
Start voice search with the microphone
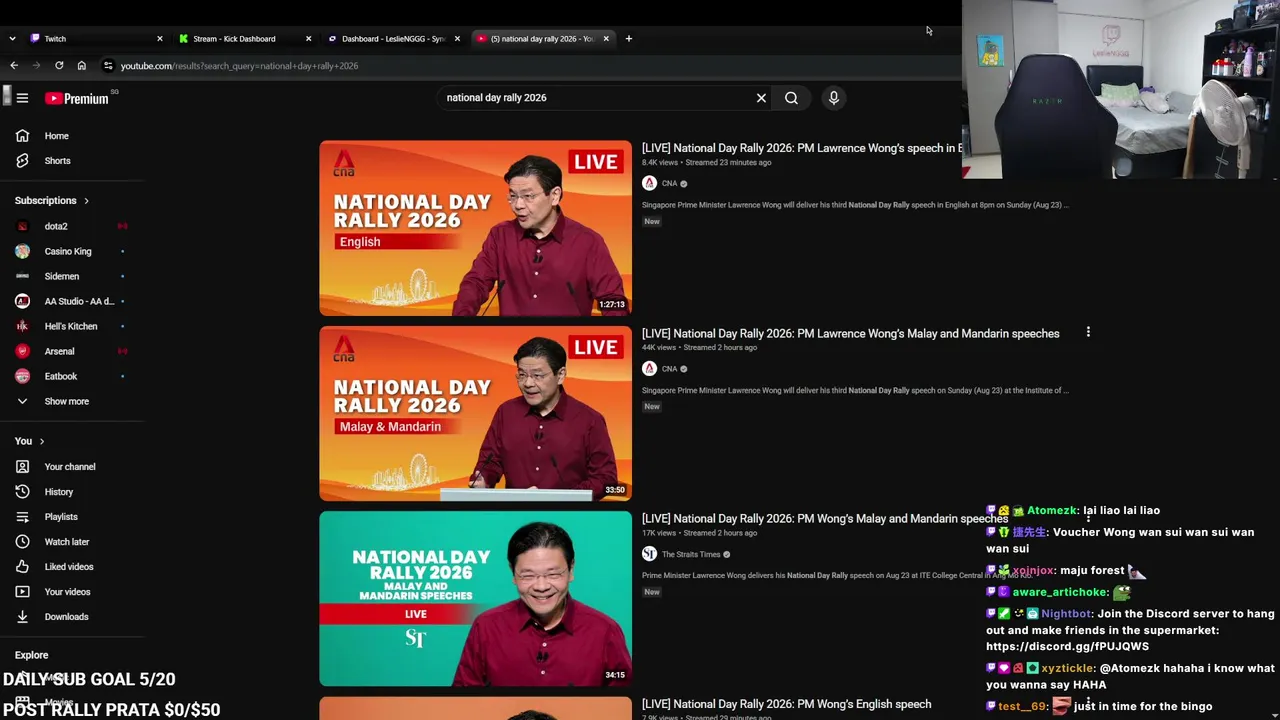833,98
